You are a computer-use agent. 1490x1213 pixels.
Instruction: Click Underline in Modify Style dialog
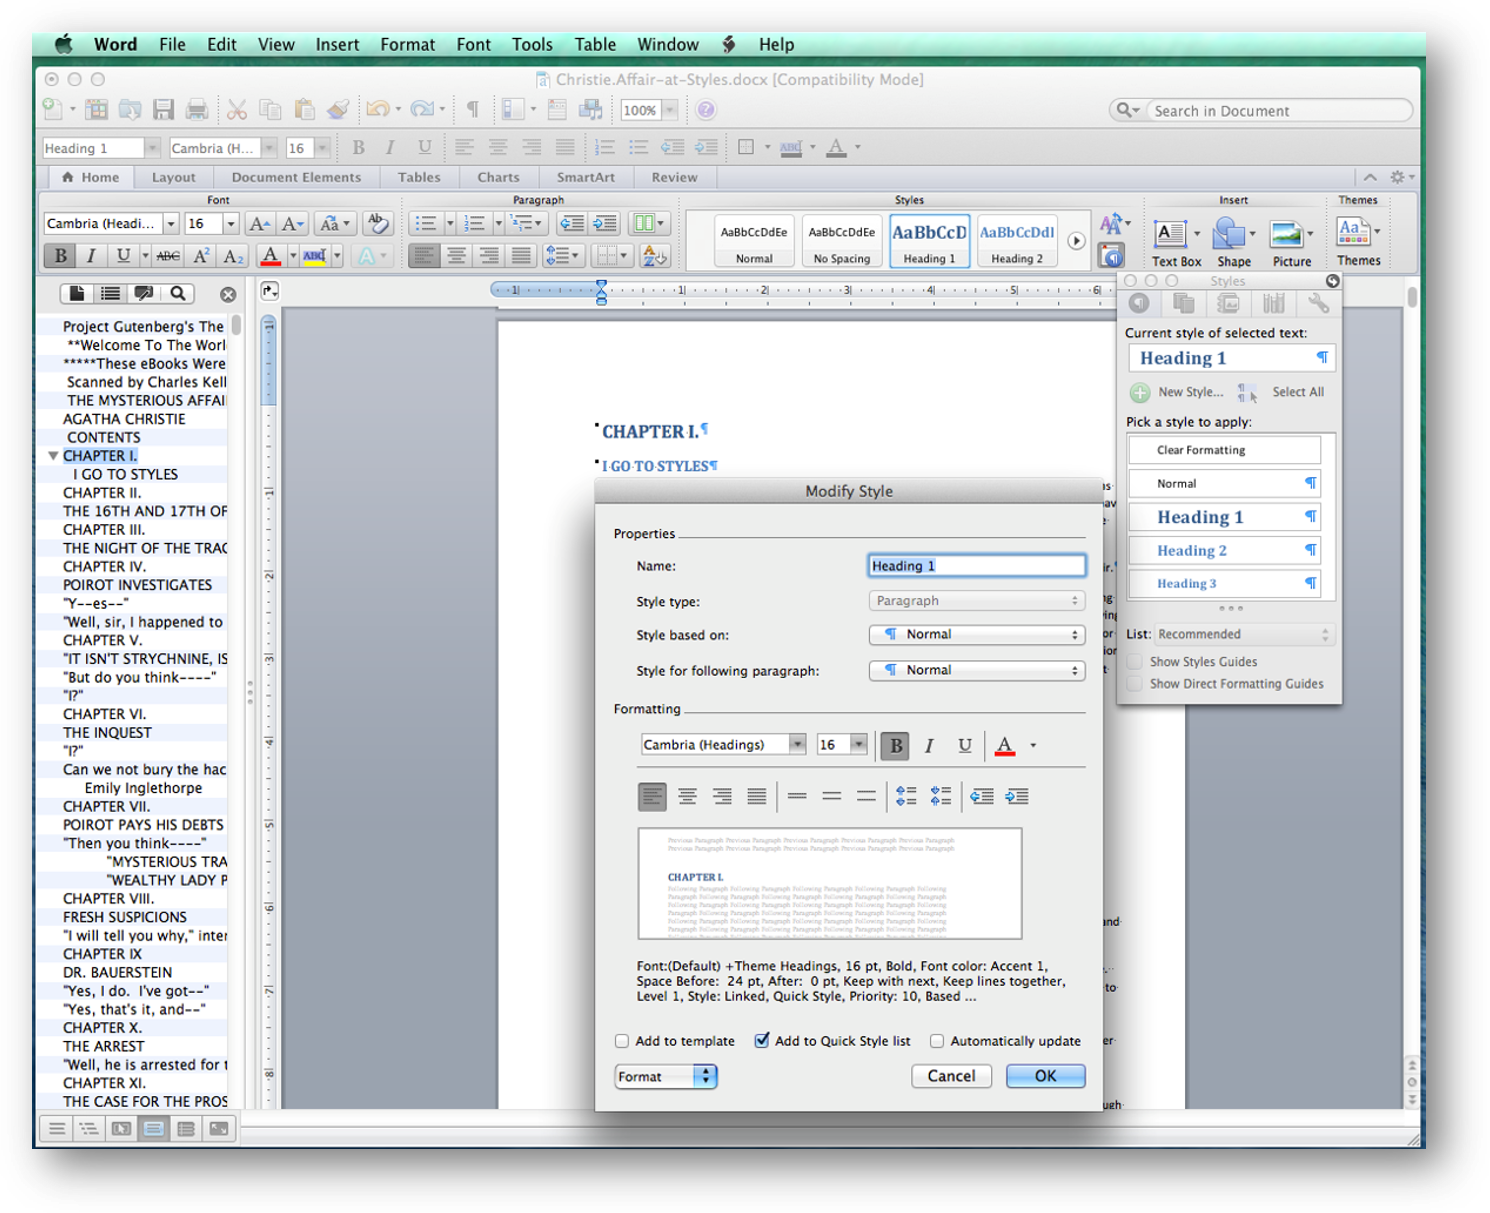964,746
